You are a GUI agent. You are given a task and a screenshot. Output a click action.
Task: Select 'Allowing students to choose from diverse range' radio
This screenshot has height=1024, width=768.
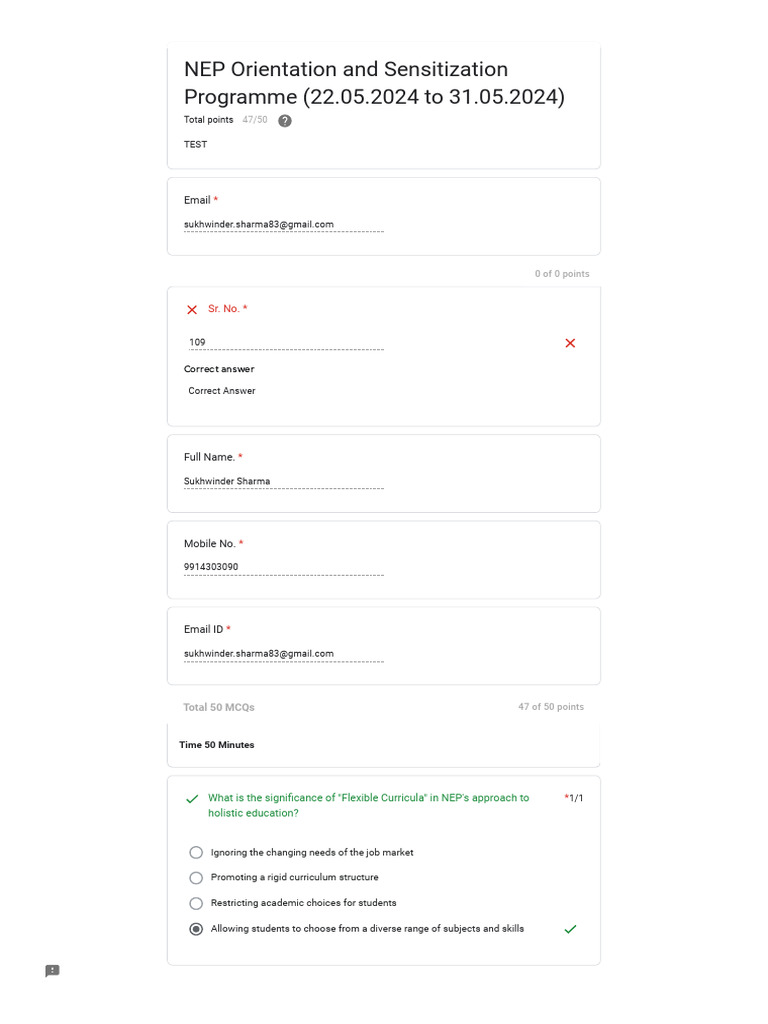coord(196,929)
